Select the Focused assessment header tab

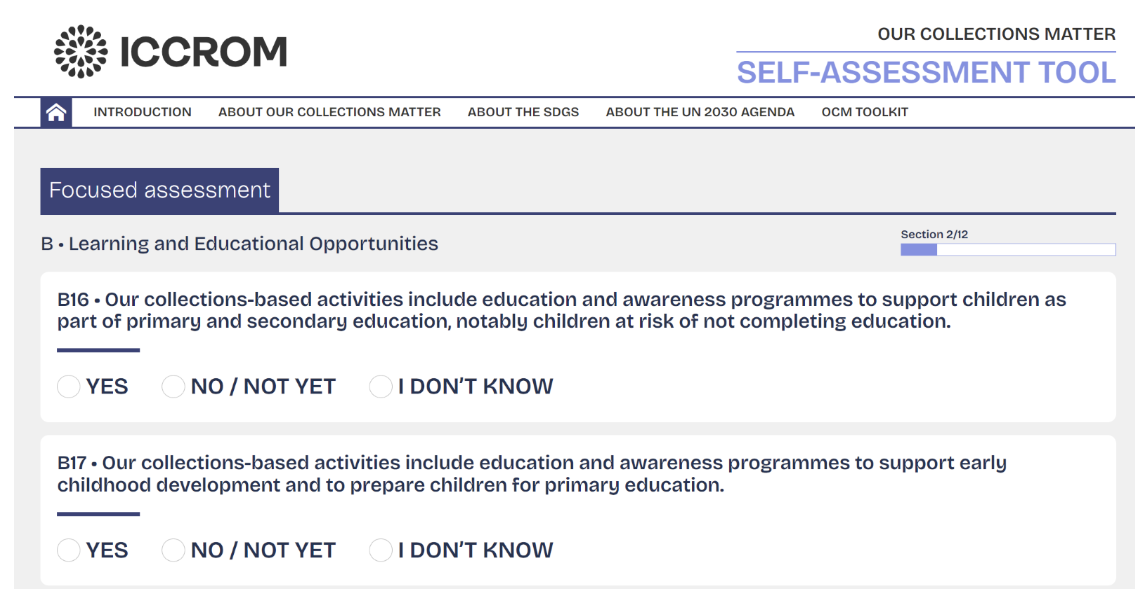point(160,190)
